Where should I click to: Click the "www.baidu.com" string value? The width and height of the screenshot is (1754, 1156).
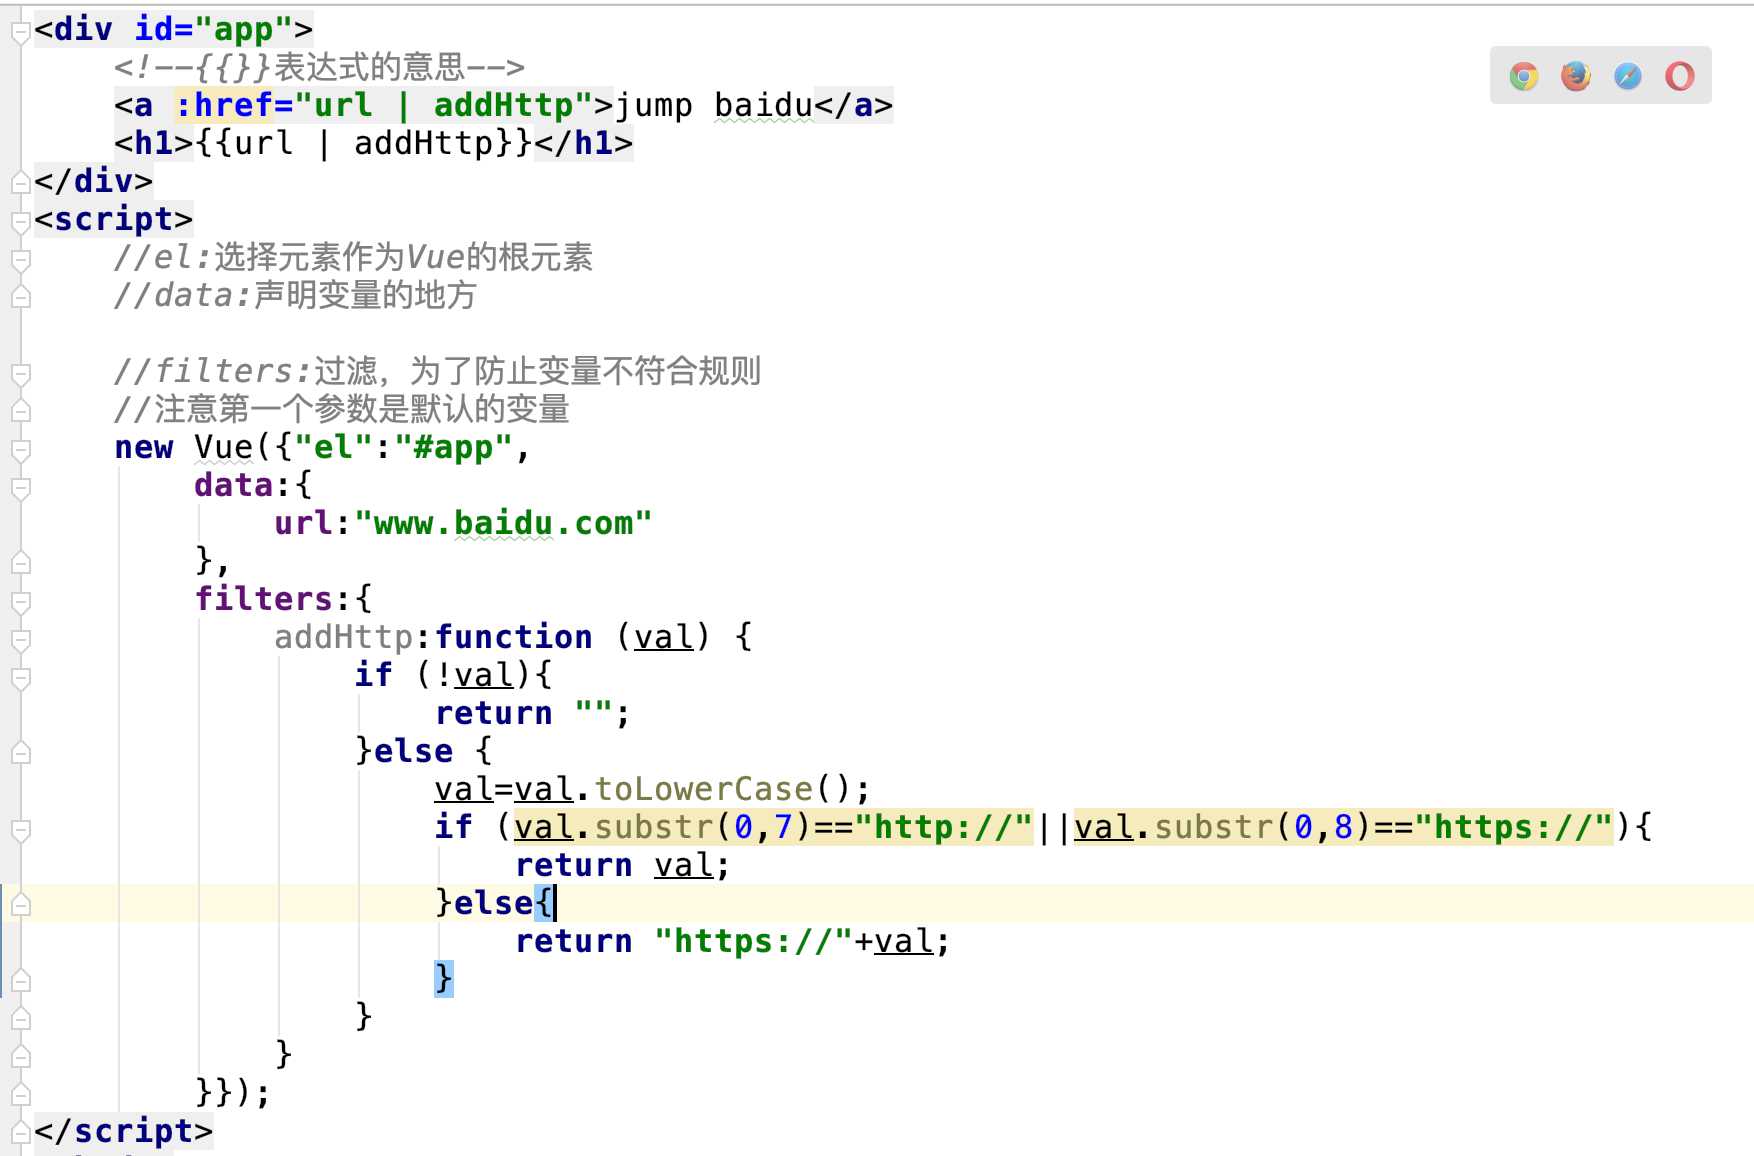(x=503, y=523)
